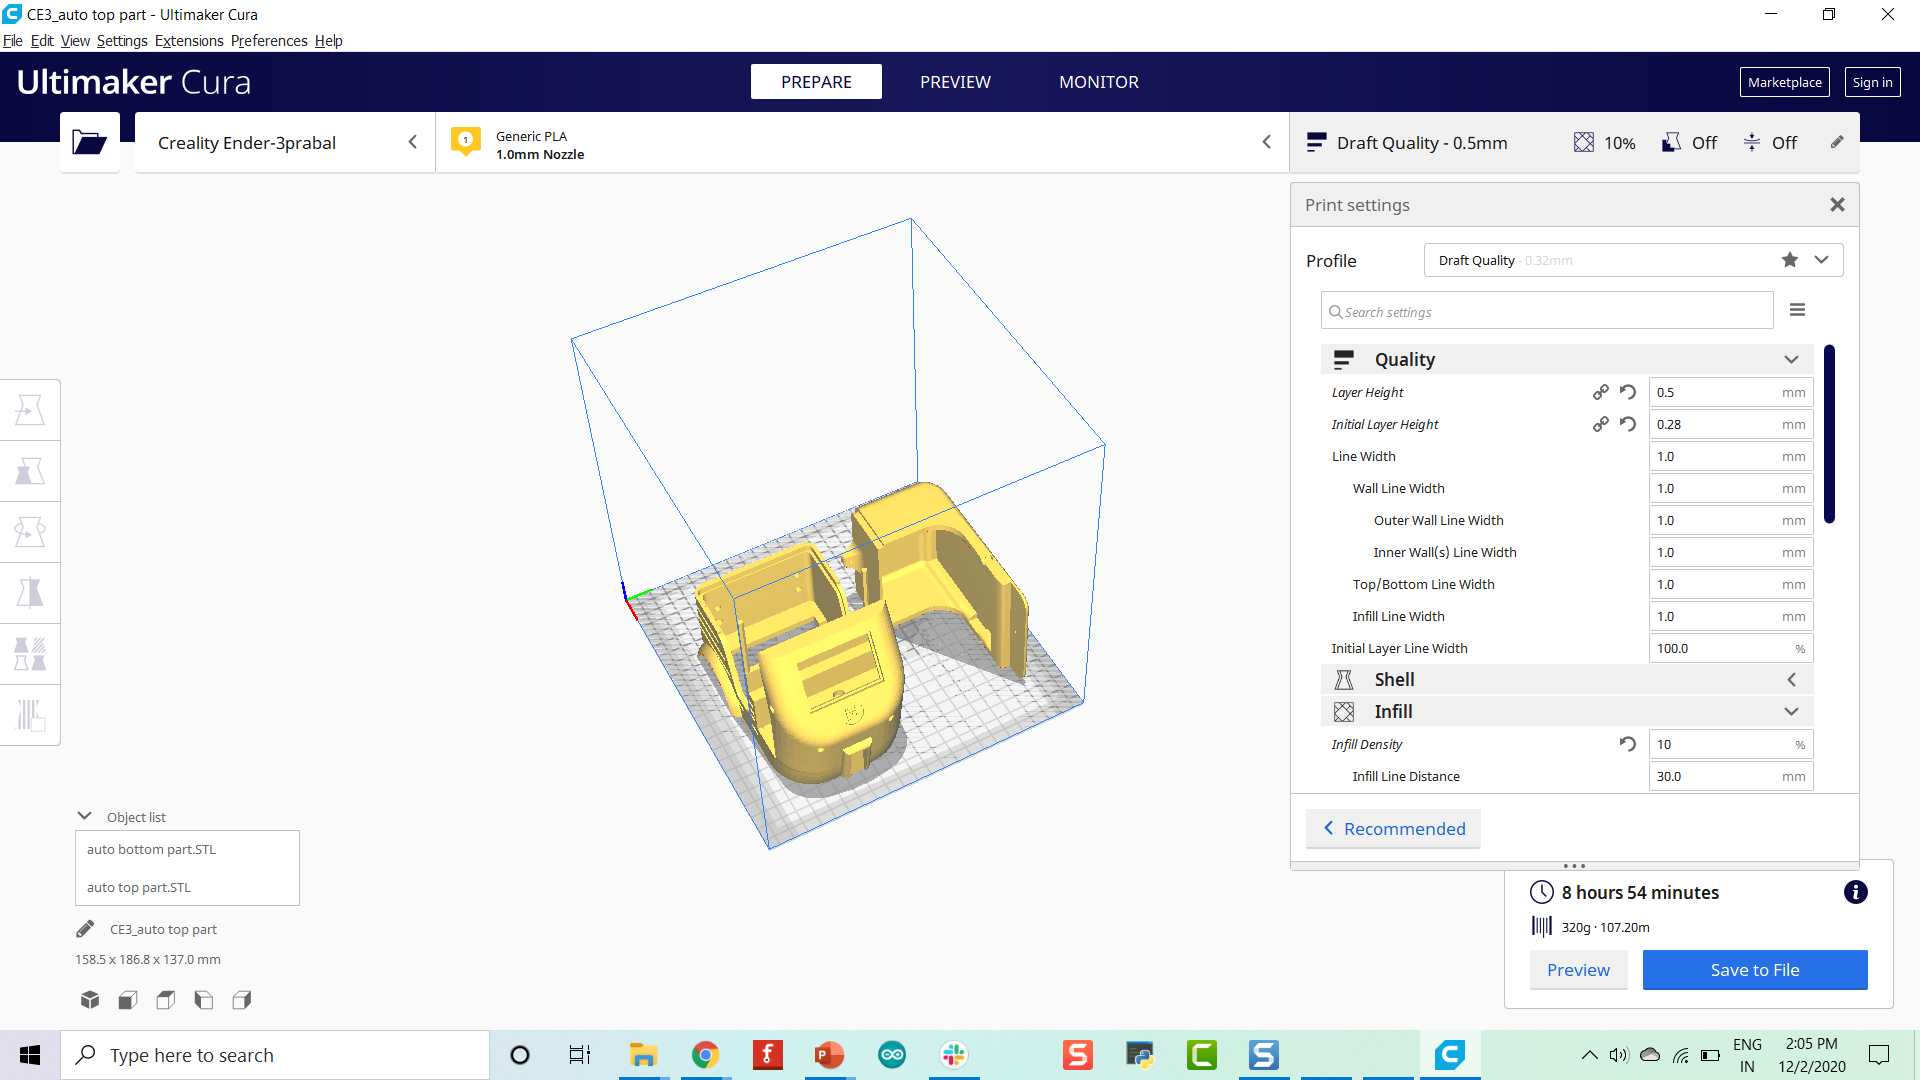Image resolution: width=1920 pixels, height=1080 pixels.
Task: Reset Infill Density value arrow
Action: click(1628, 744)
